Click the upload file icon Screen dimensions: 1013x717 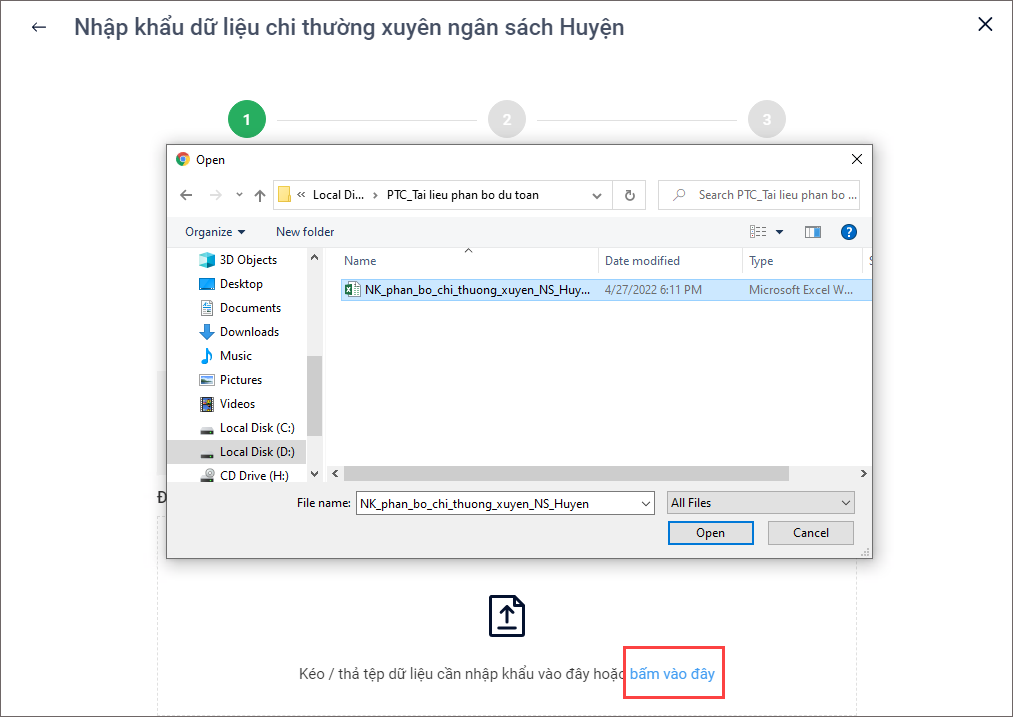coord(507,616)
